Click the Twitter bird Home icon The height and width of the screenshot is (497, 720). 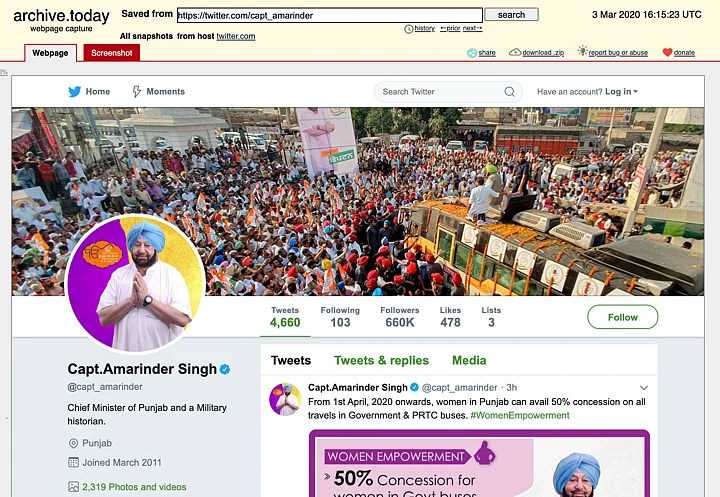coord(74,91)
